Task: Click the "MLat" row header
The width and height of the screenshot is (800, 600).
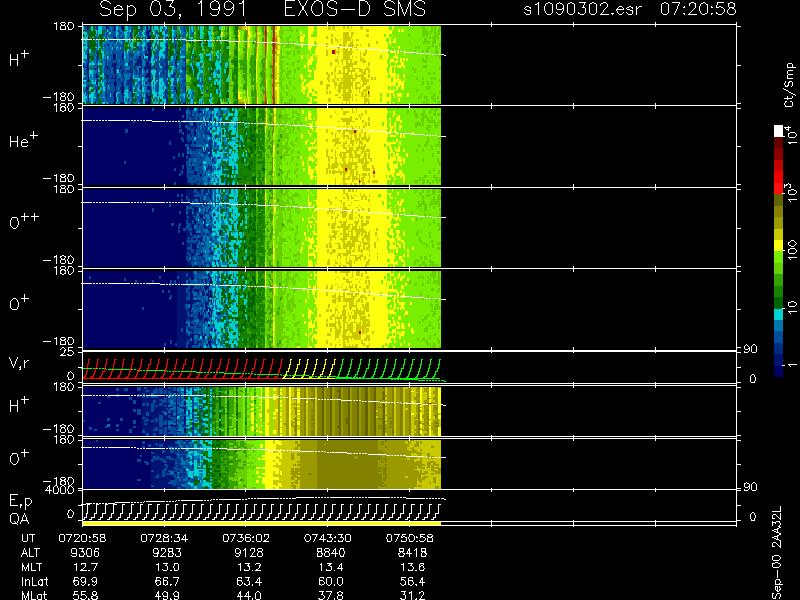Action: click(34, 595)
